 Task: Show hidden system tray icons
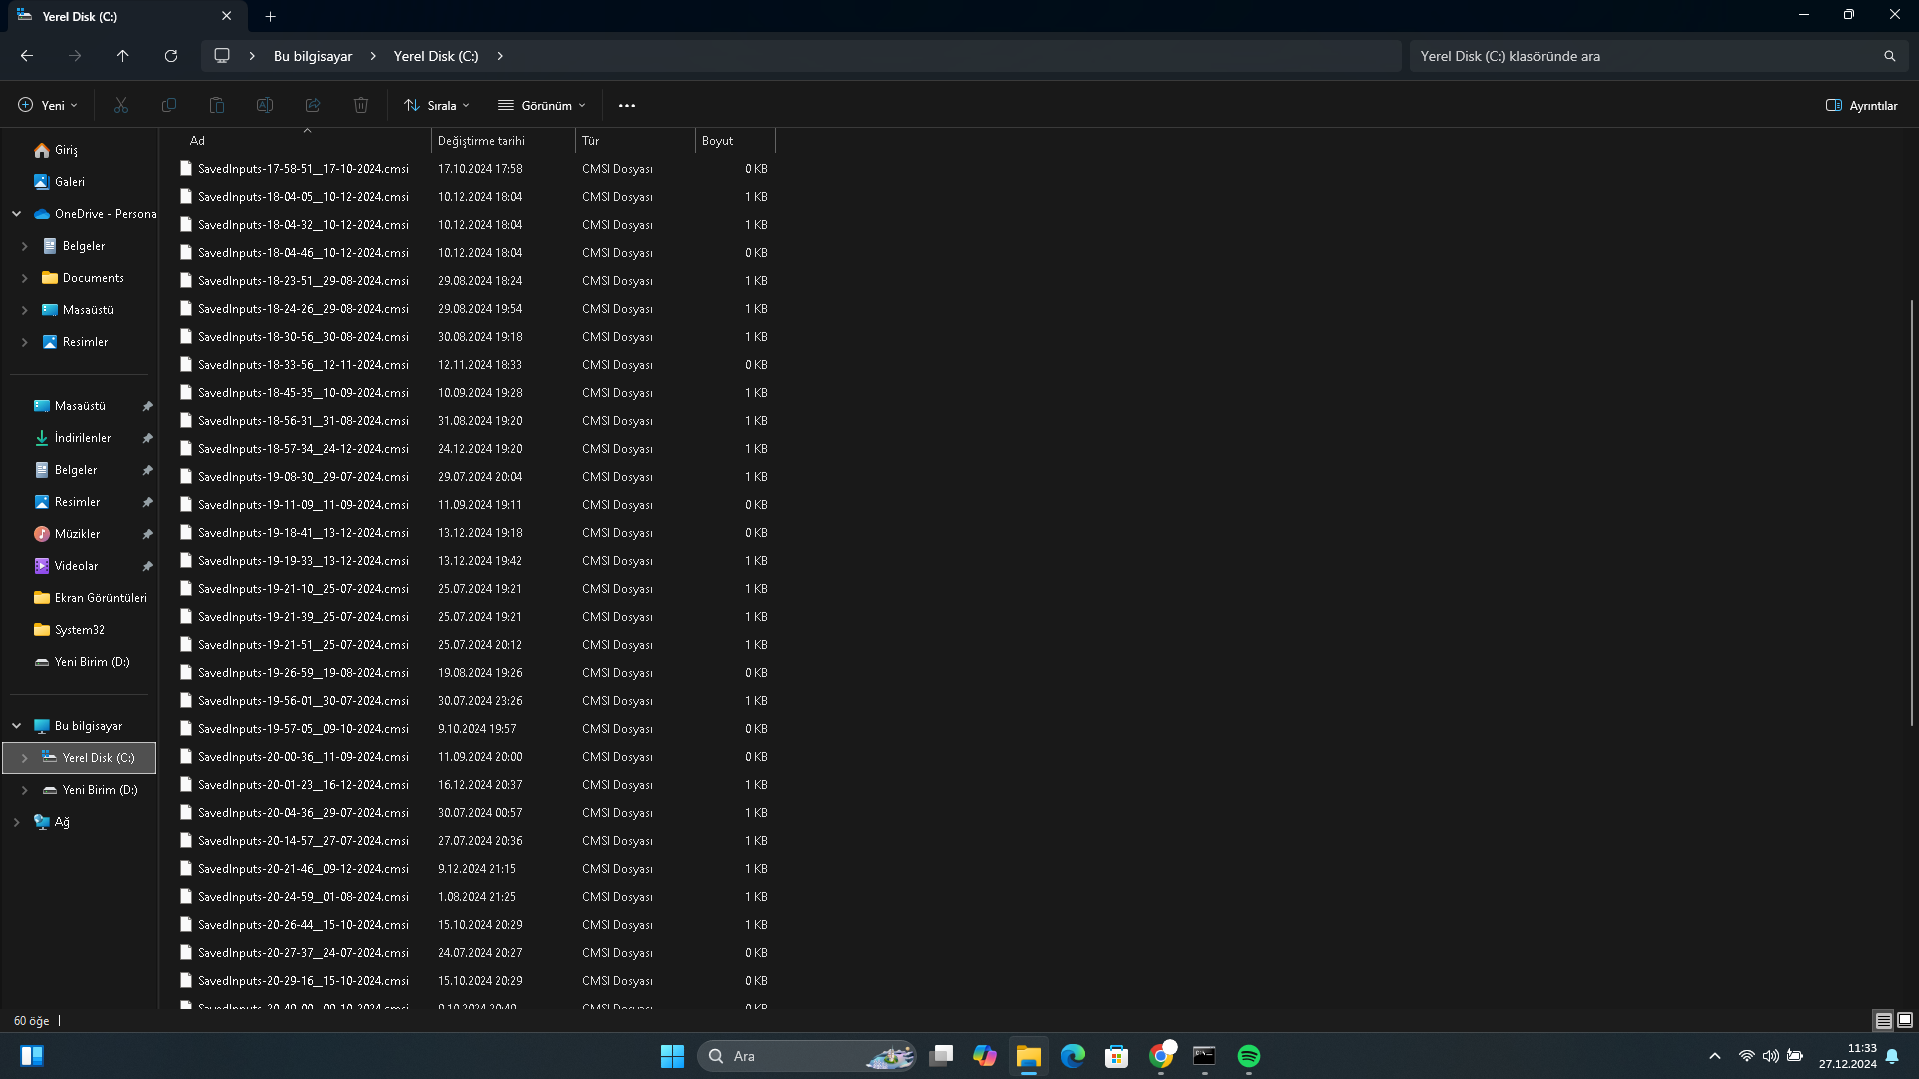pos(1715,1056)
